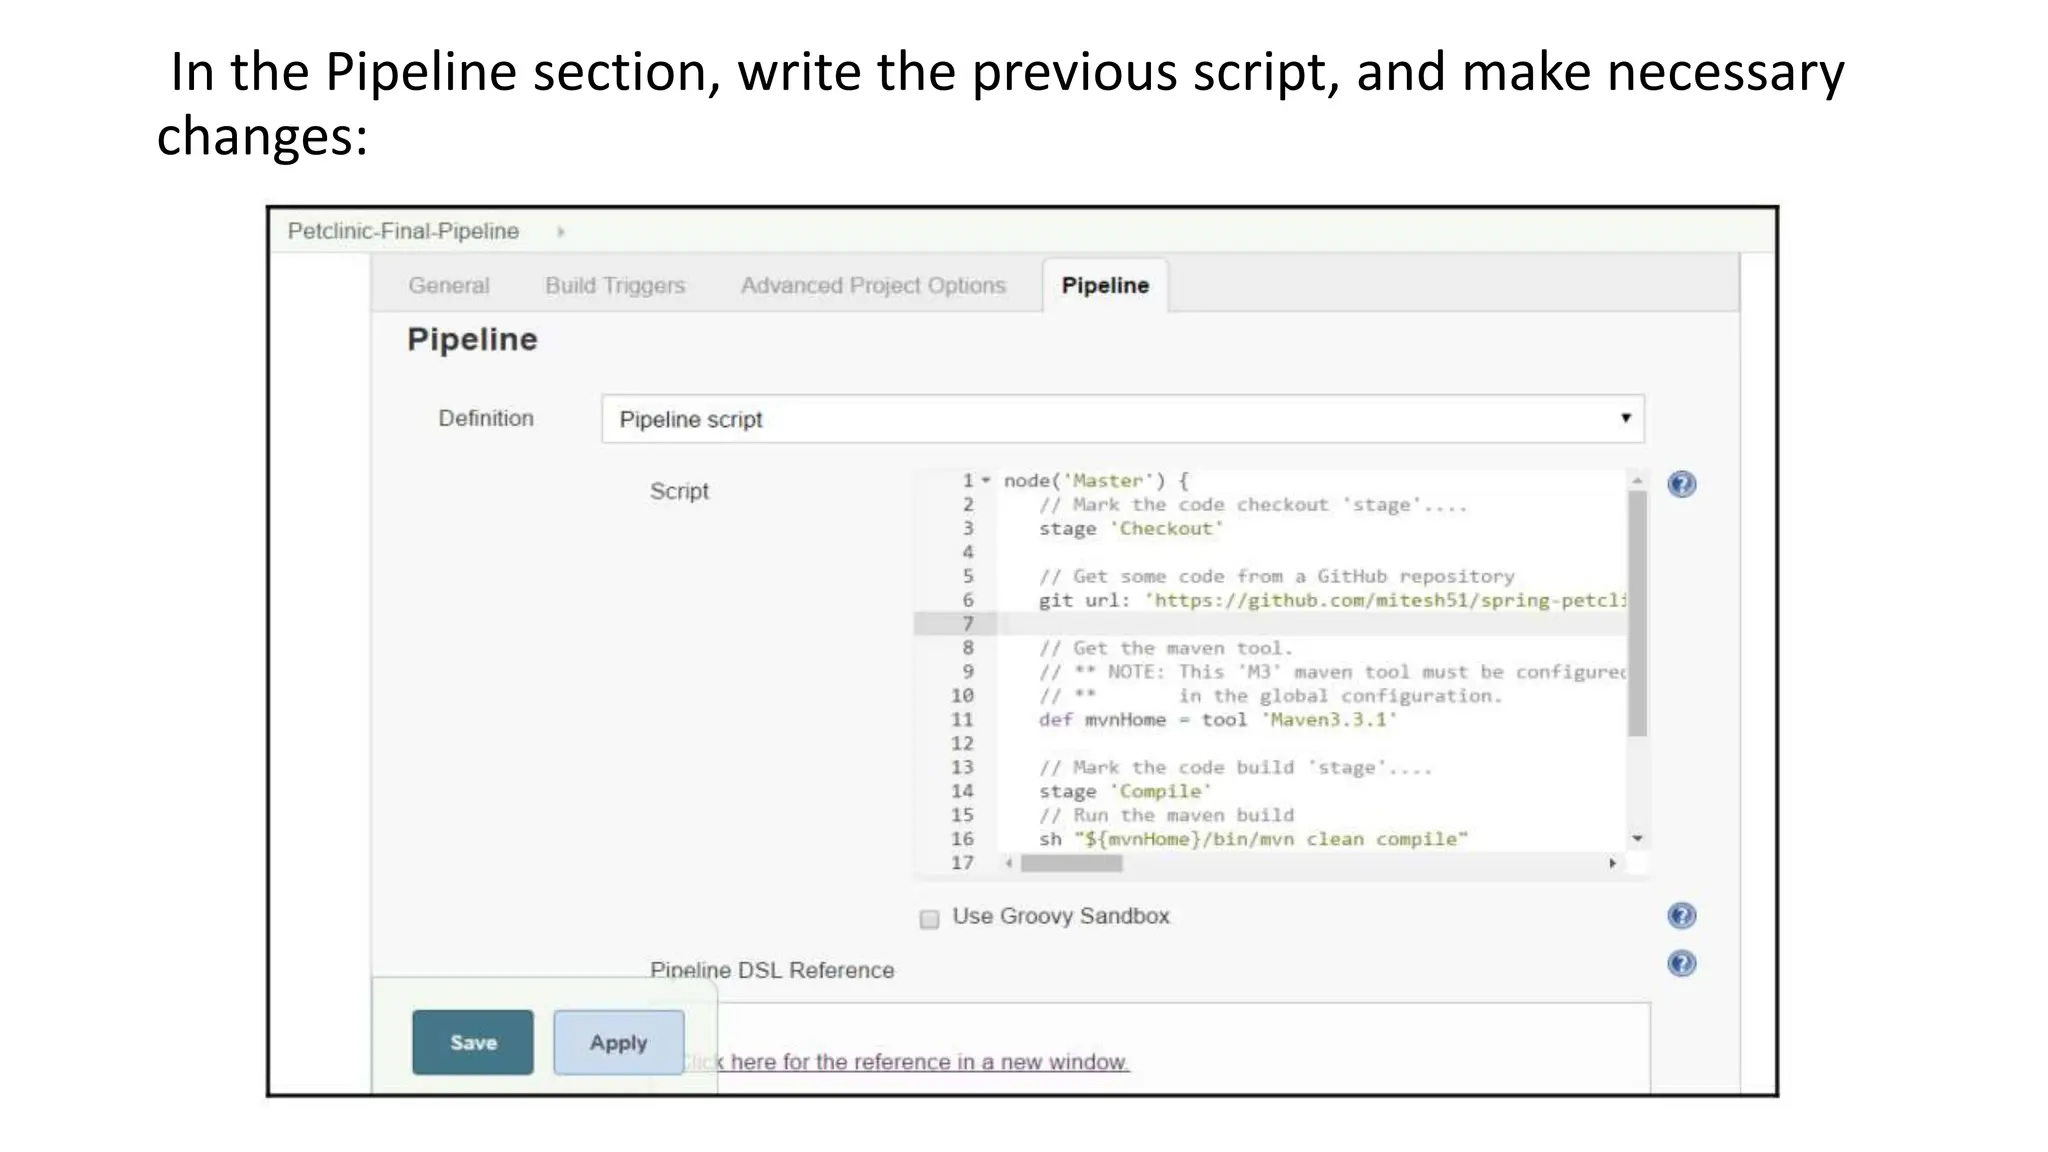Open the Definition dropdown showing Pipeline script
Image resolution: width=2048 pixels, height=1152 pixels.
1123,419
